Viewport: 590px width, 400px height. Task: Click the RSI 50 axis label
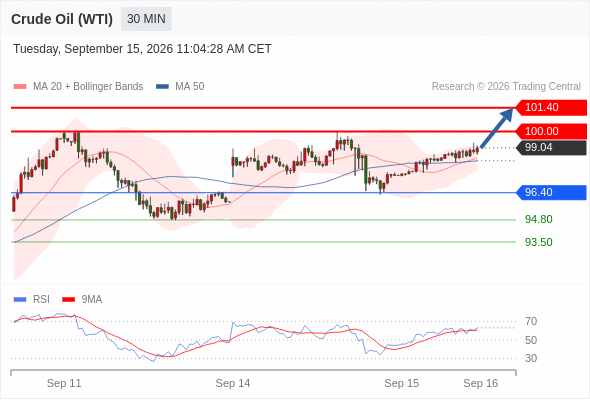(531, 340)
